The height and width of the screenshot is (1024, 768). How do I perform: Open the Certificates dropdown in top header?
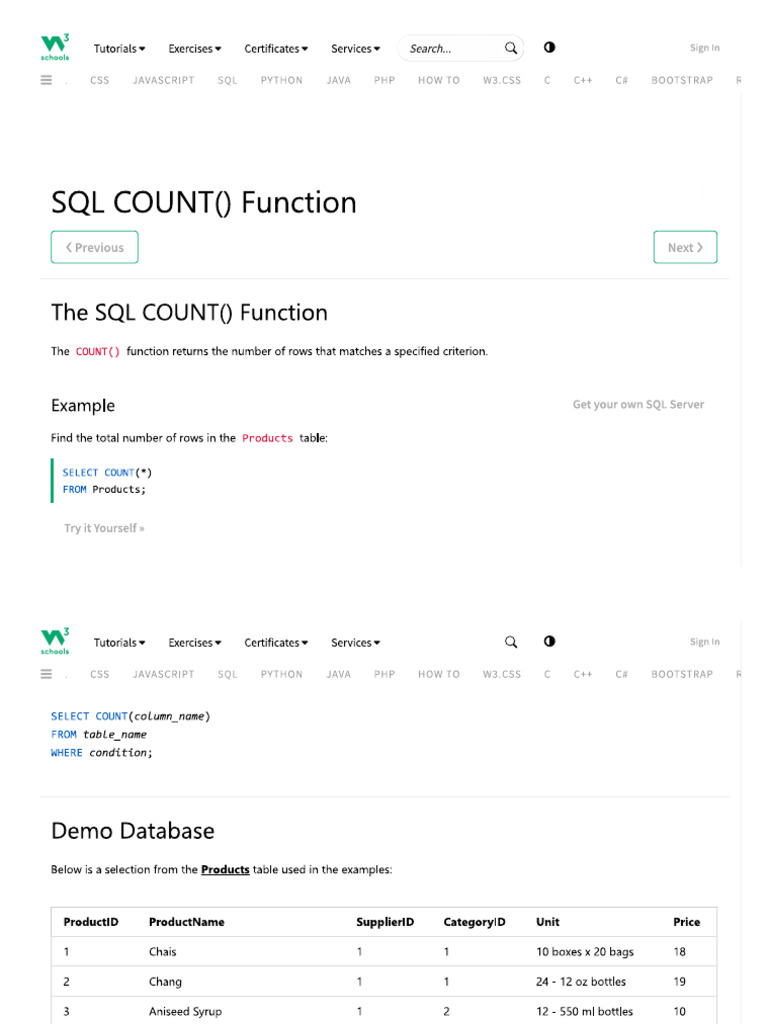click(x=276, y=48)
